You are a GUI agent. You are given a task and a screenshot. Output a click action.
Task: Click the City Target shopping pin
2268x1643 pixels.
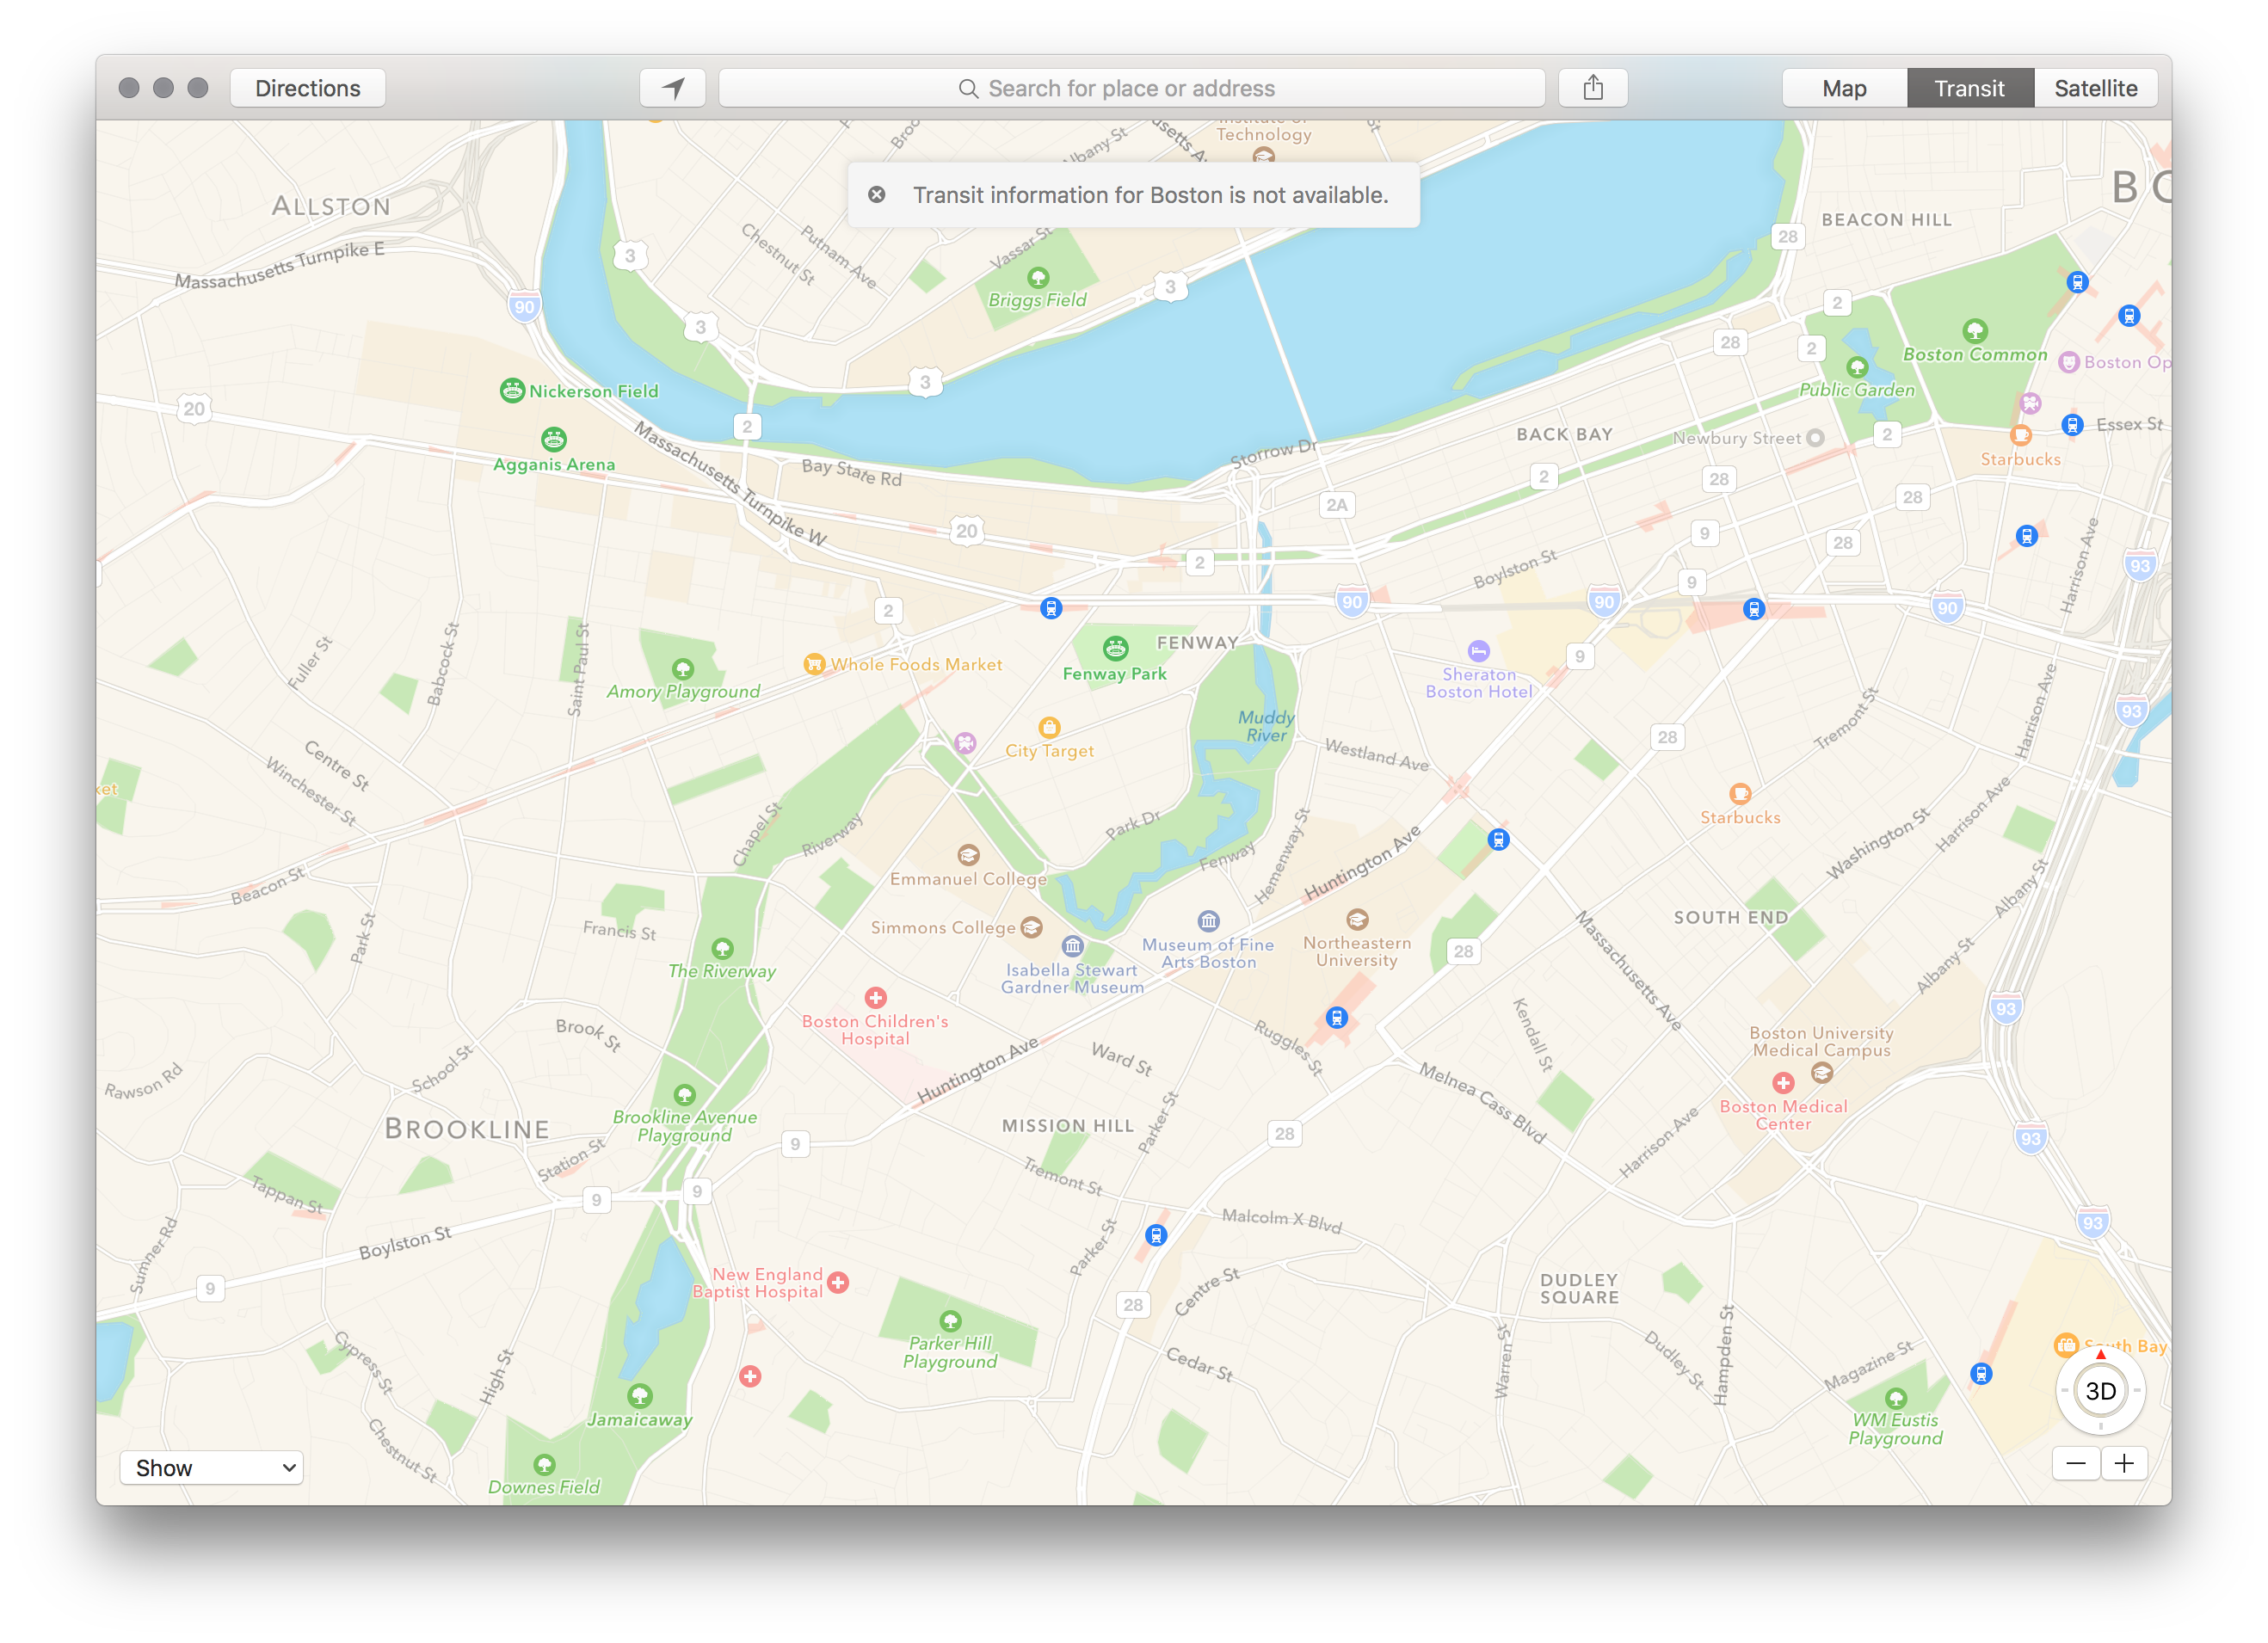(1049, 727)
